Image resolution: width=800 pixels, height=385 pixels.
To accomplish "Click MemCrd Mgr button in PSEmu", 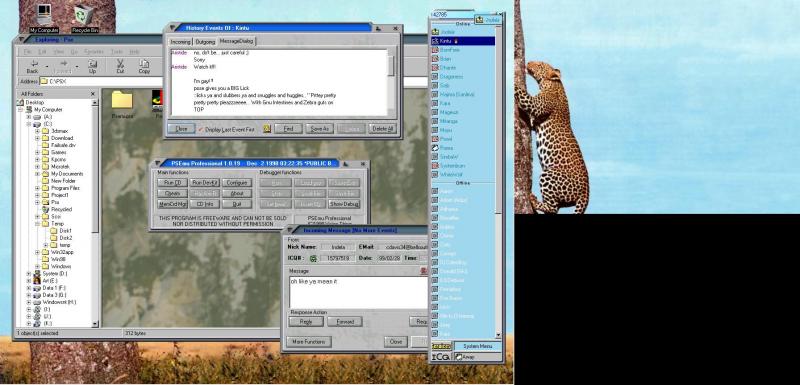I will [x=172, y=204].
